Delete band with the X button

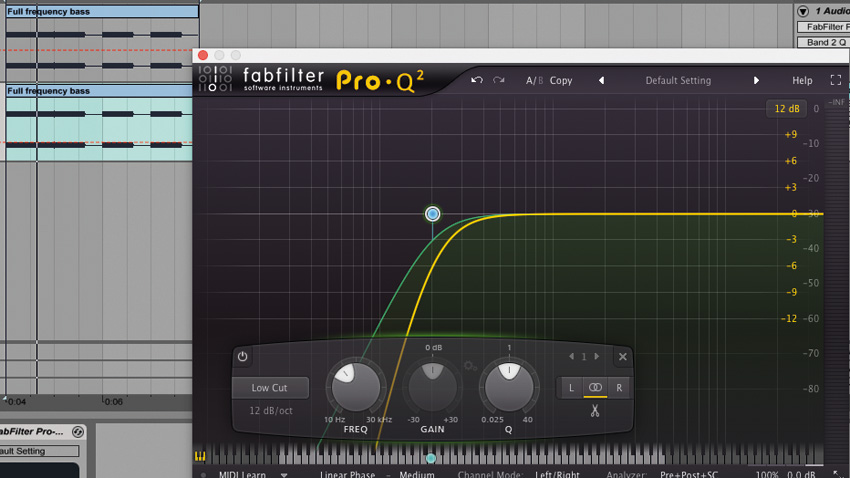pyautogui.click(x=623, y=357)
